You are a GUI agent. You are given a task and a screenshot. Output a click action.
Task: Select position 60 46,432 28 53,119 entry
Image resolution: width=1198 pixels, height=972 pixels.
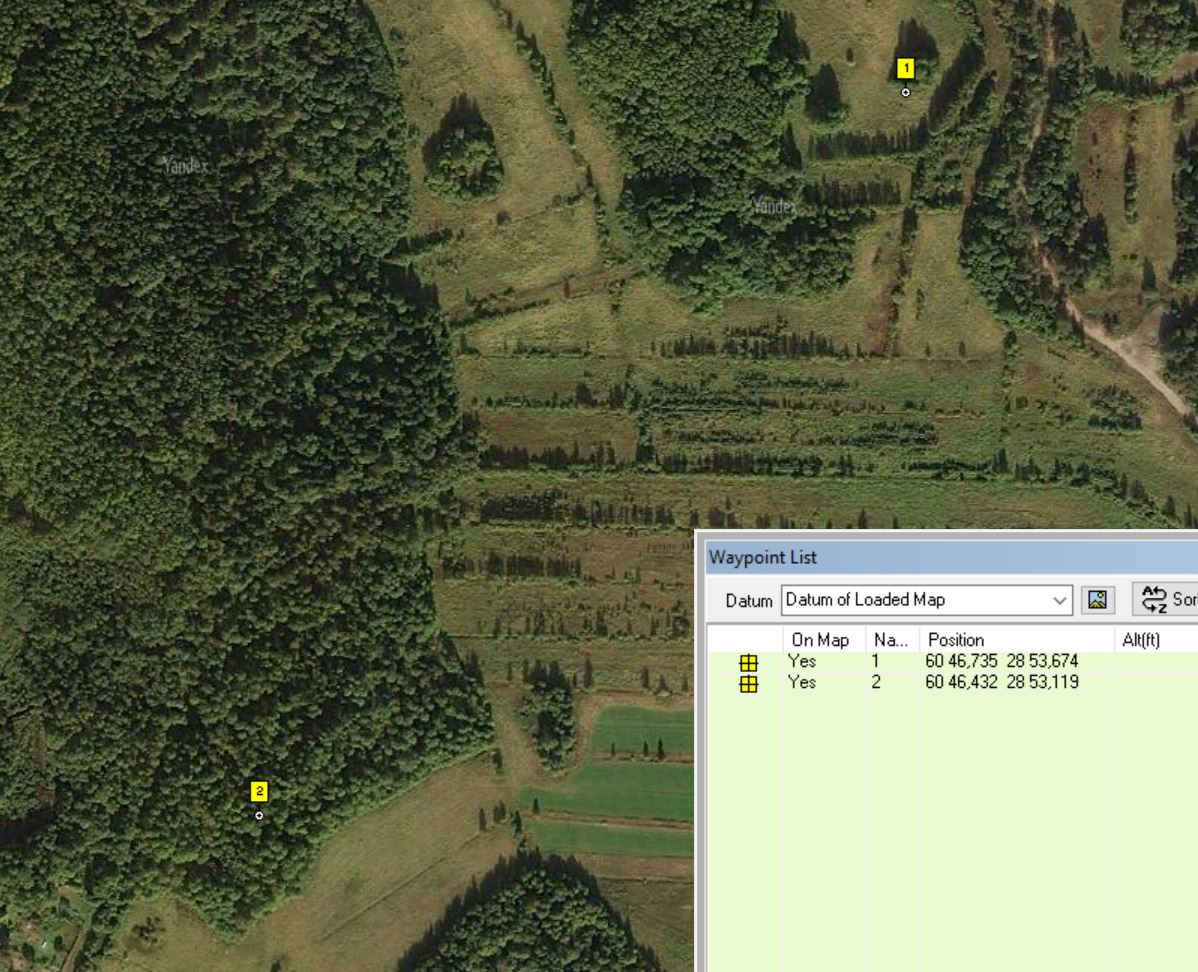pyautogui.click(x=1002, y=682)
